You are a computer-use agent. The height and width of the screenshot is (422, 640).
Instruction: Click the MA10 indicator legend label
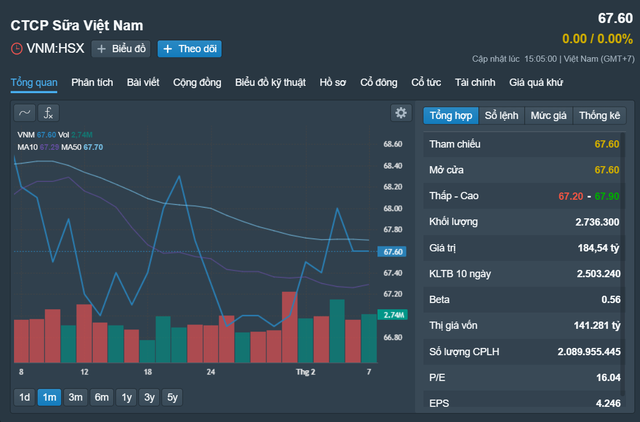coord(27,147)
